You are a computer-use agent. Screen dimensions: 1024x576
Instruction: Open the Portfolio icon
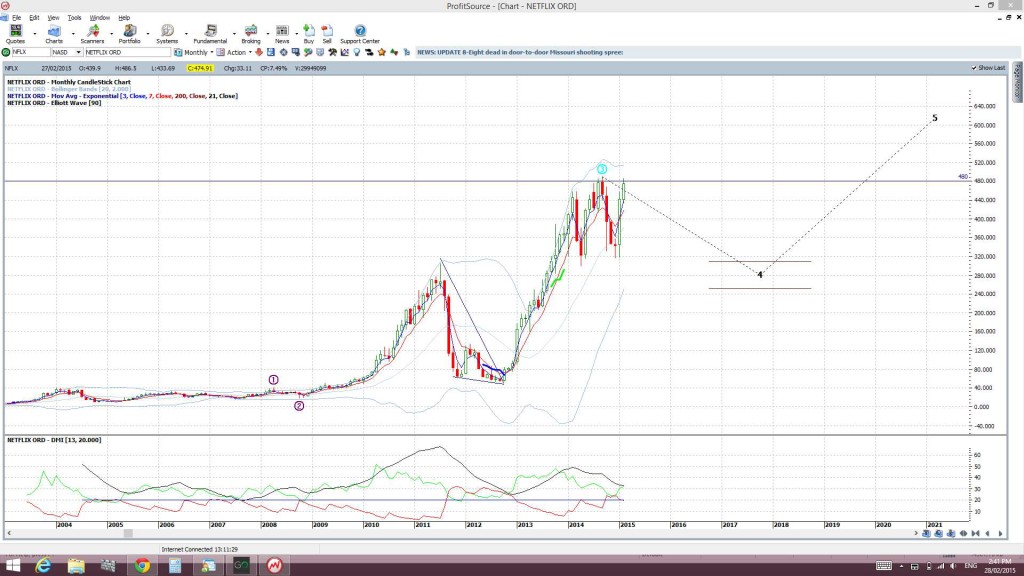tap(129, 31)
